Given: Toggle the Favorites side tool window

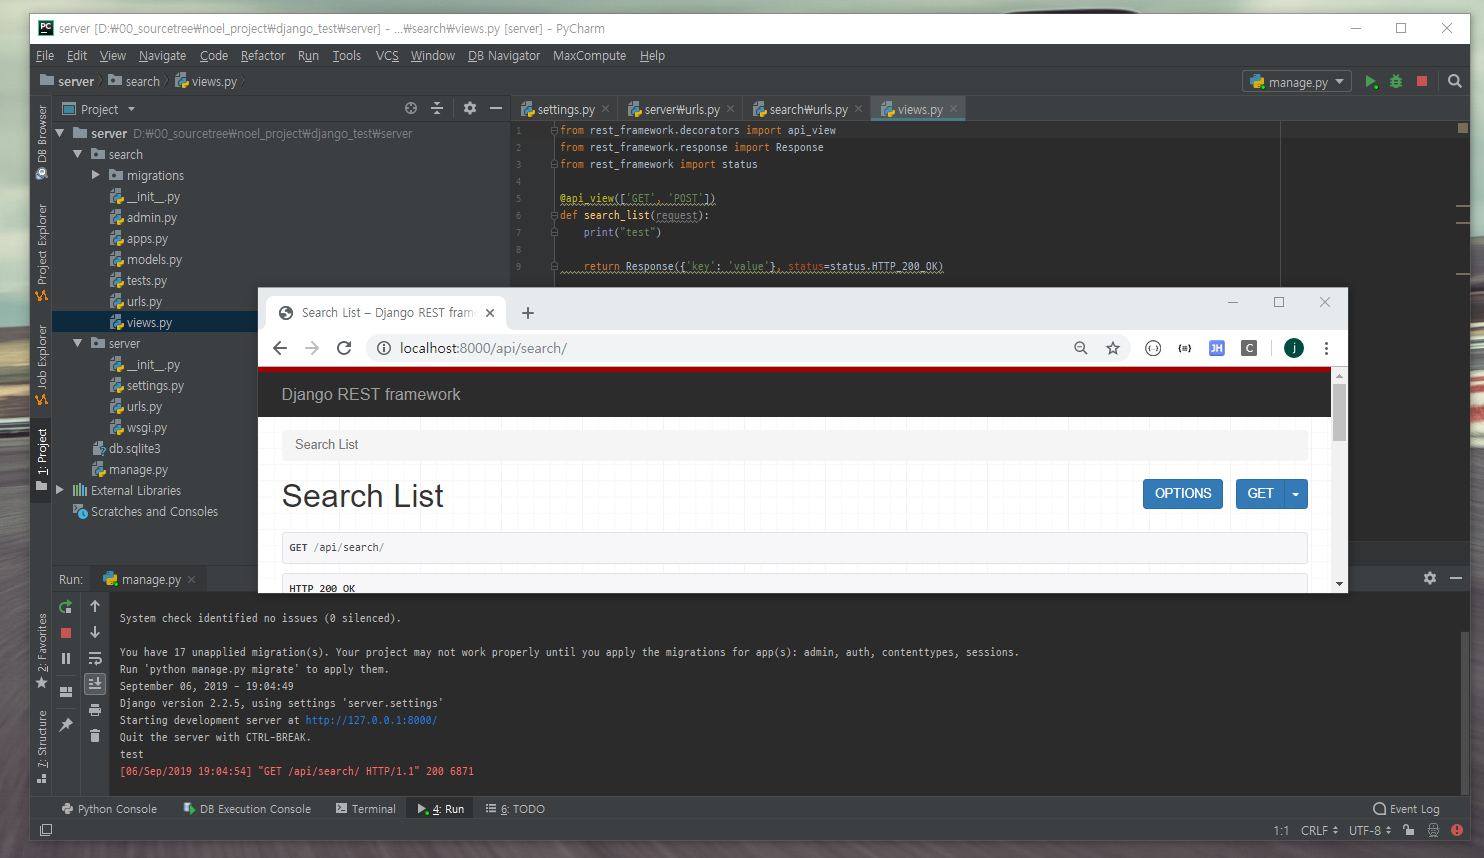Looking at the screenshot, I should 42,651.
